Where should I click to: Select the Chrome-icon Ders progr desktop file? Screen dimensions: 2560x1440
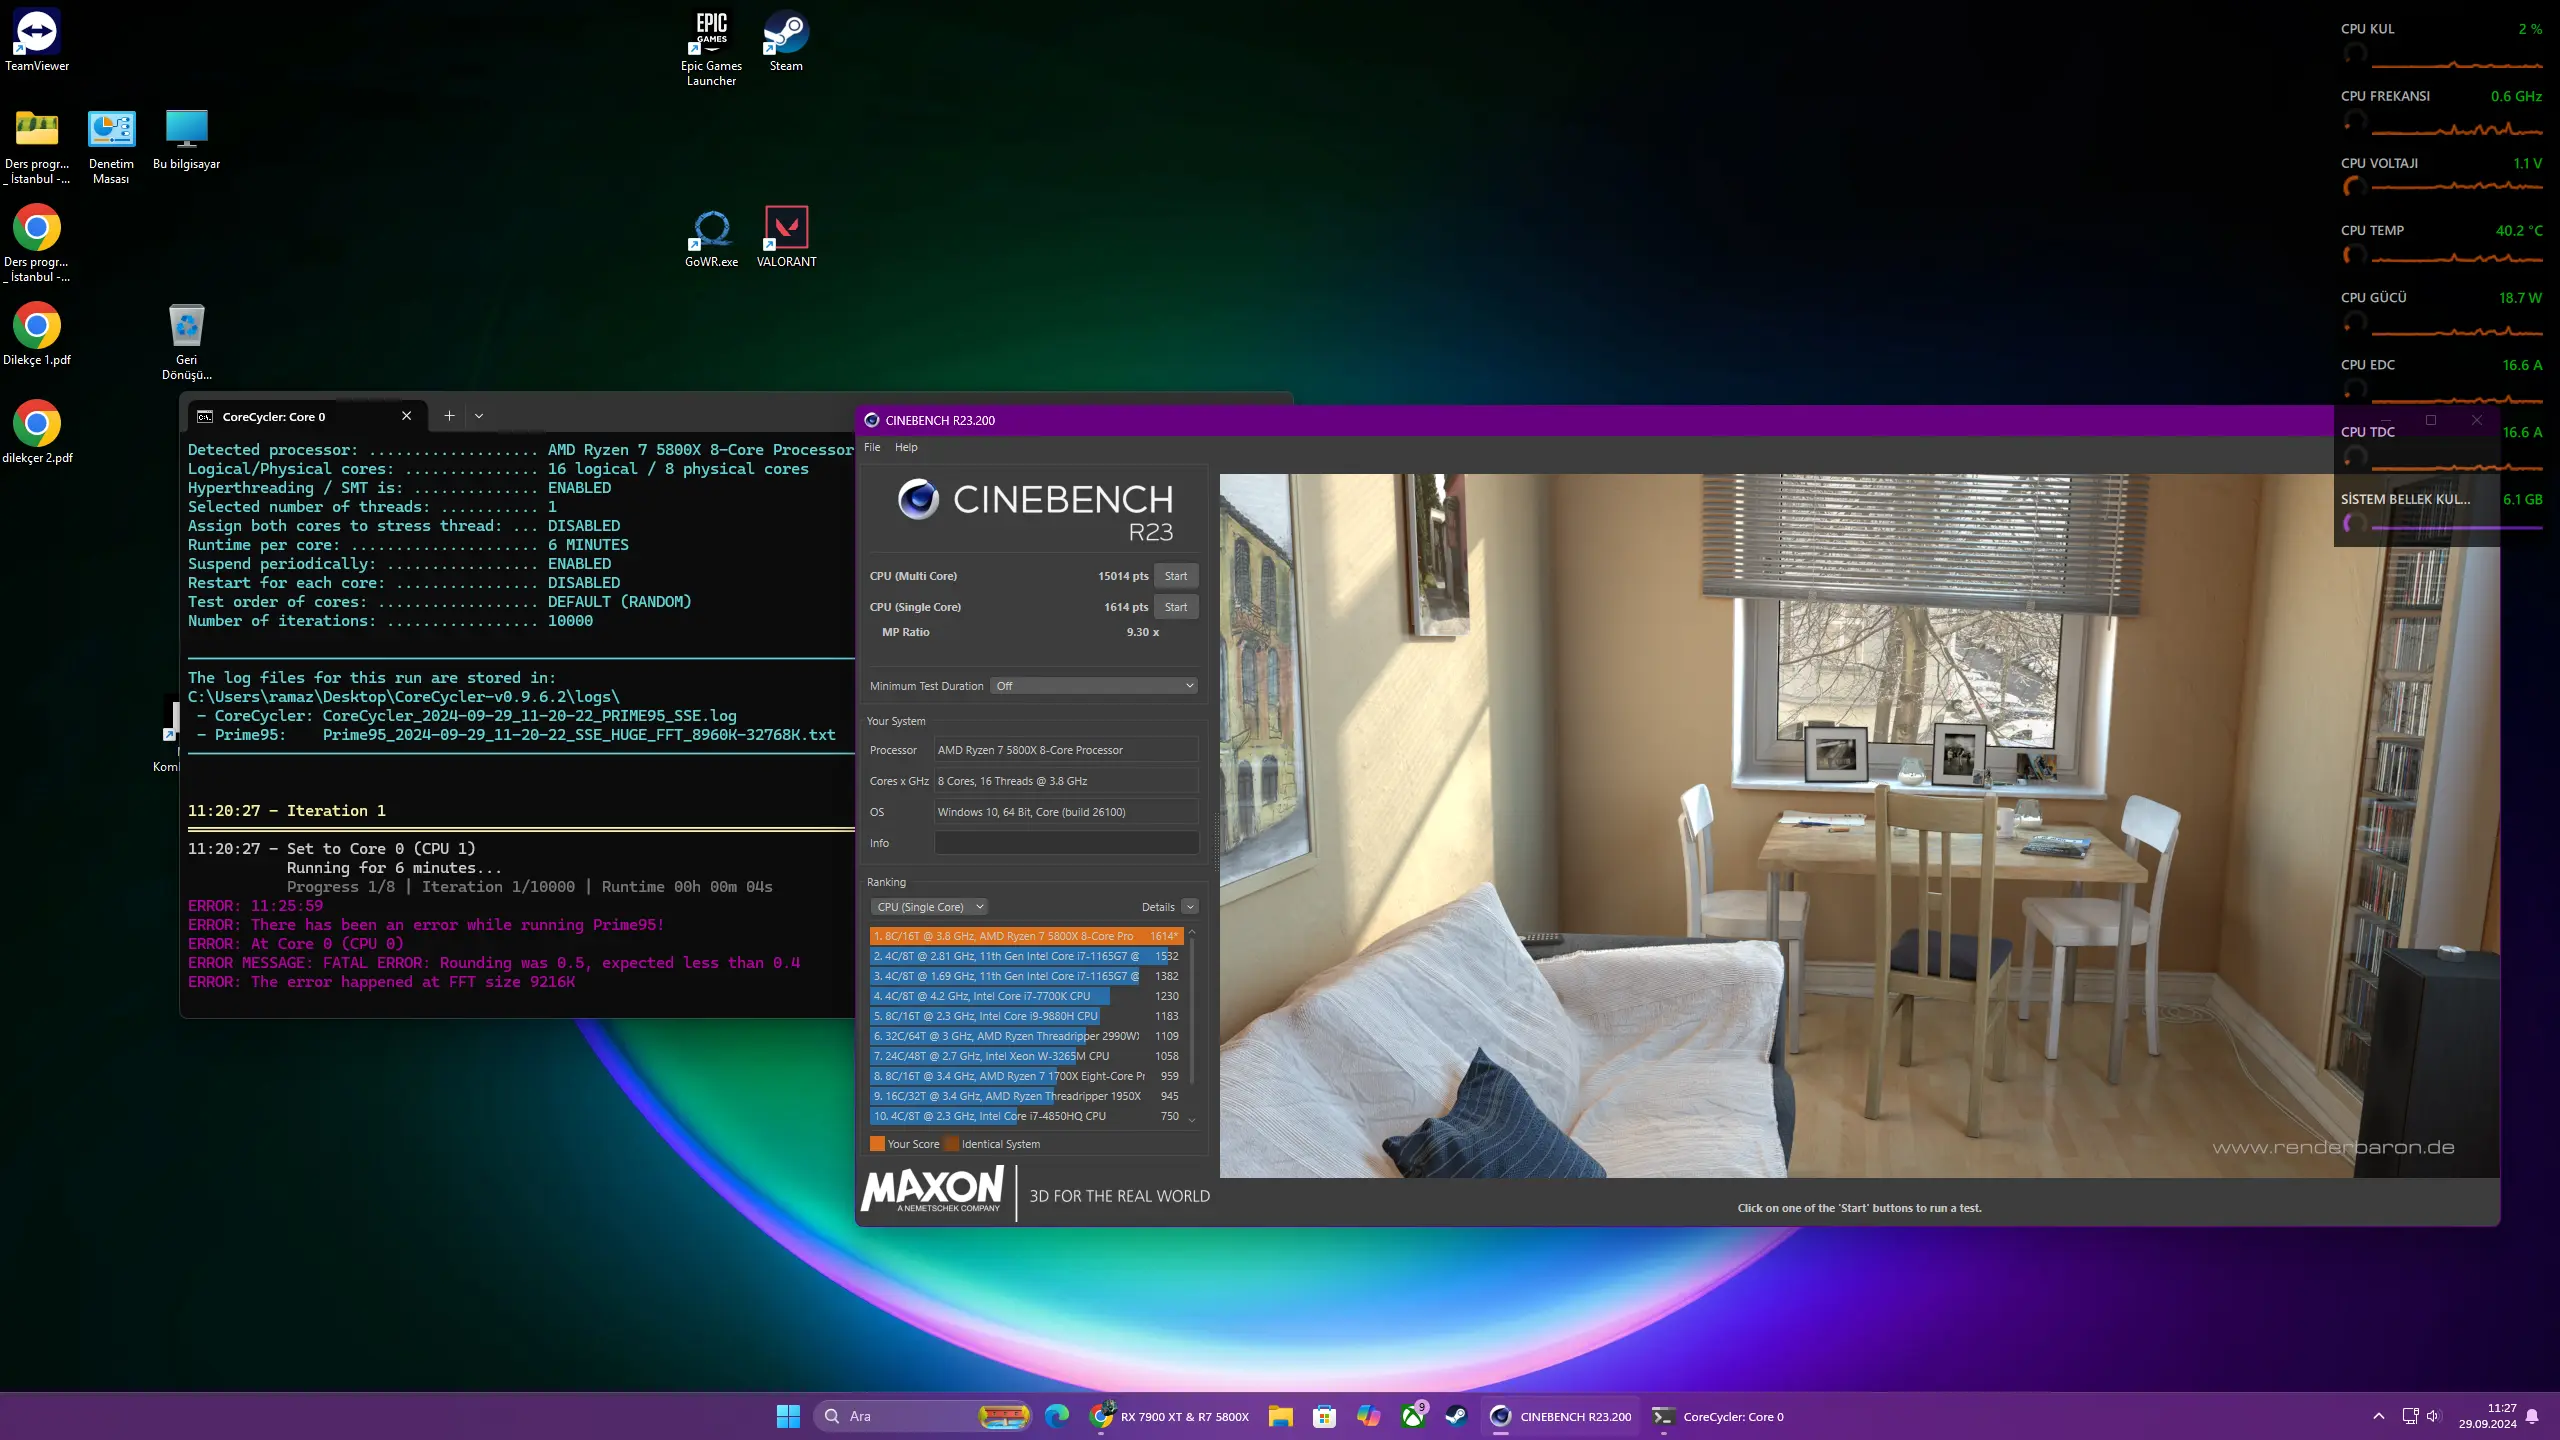pos(37,244)
